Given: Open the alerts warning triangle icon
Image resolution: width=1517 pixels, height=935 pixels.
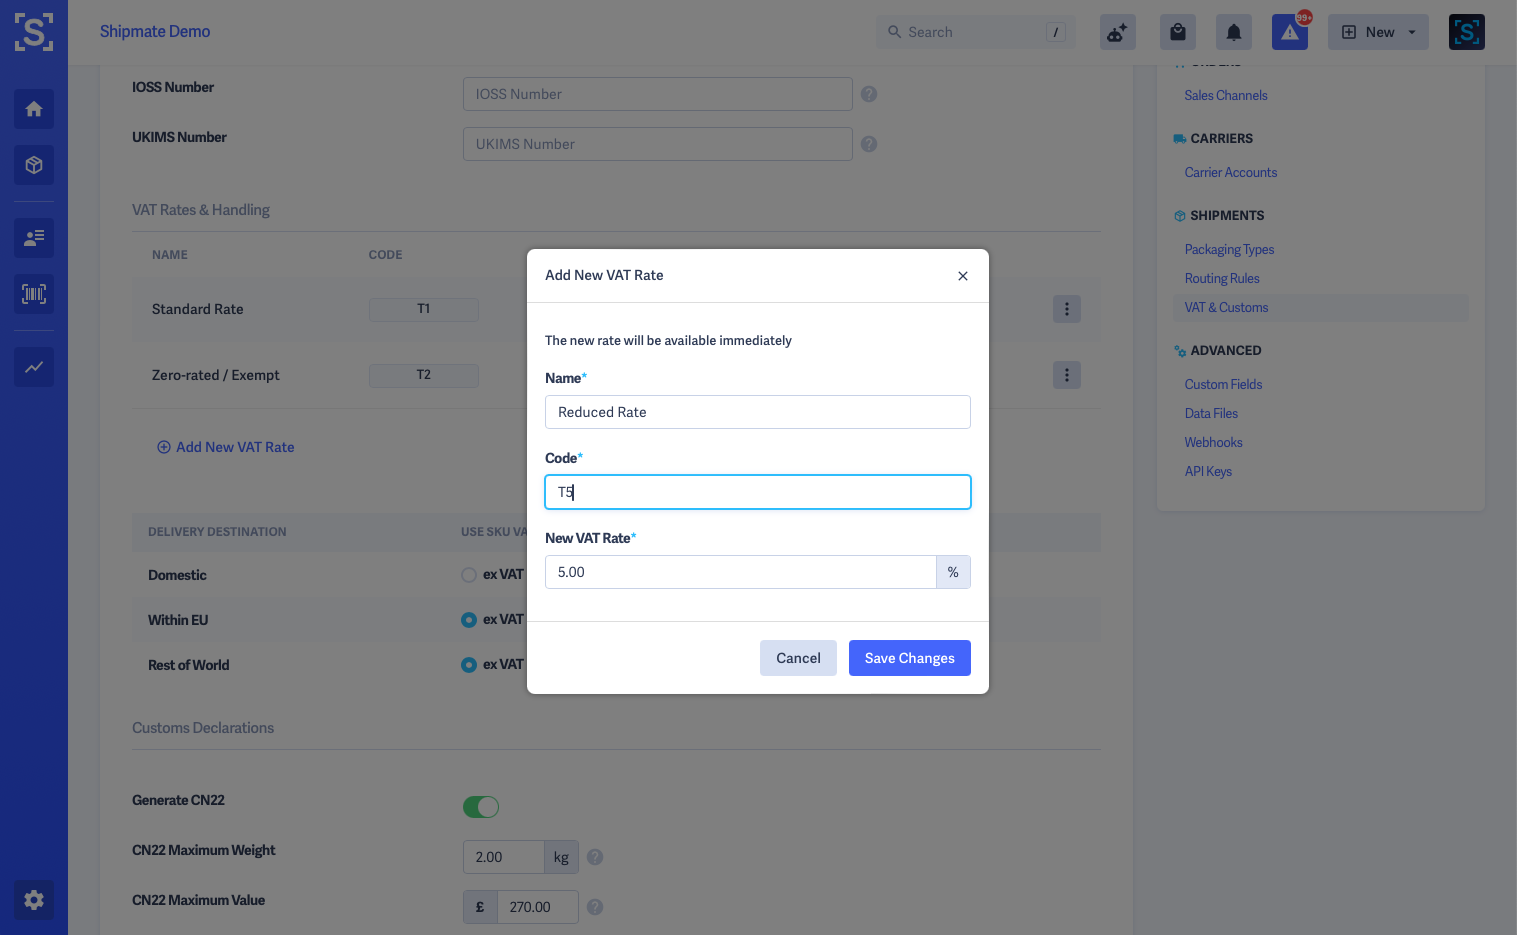Looking at the screenshot, I should click(1290, 32).
